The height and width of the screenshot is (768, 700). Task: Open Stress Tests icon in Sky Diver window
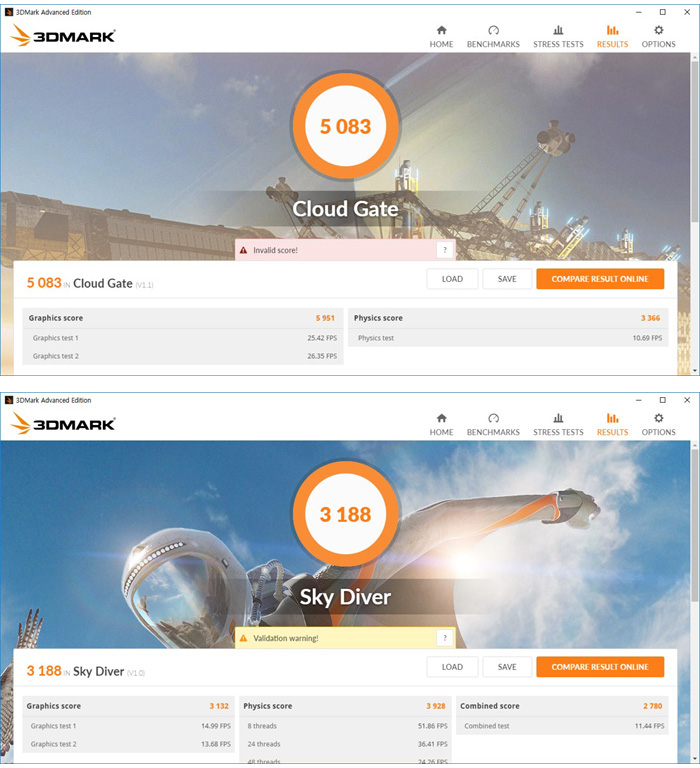[x=558, y=418]
